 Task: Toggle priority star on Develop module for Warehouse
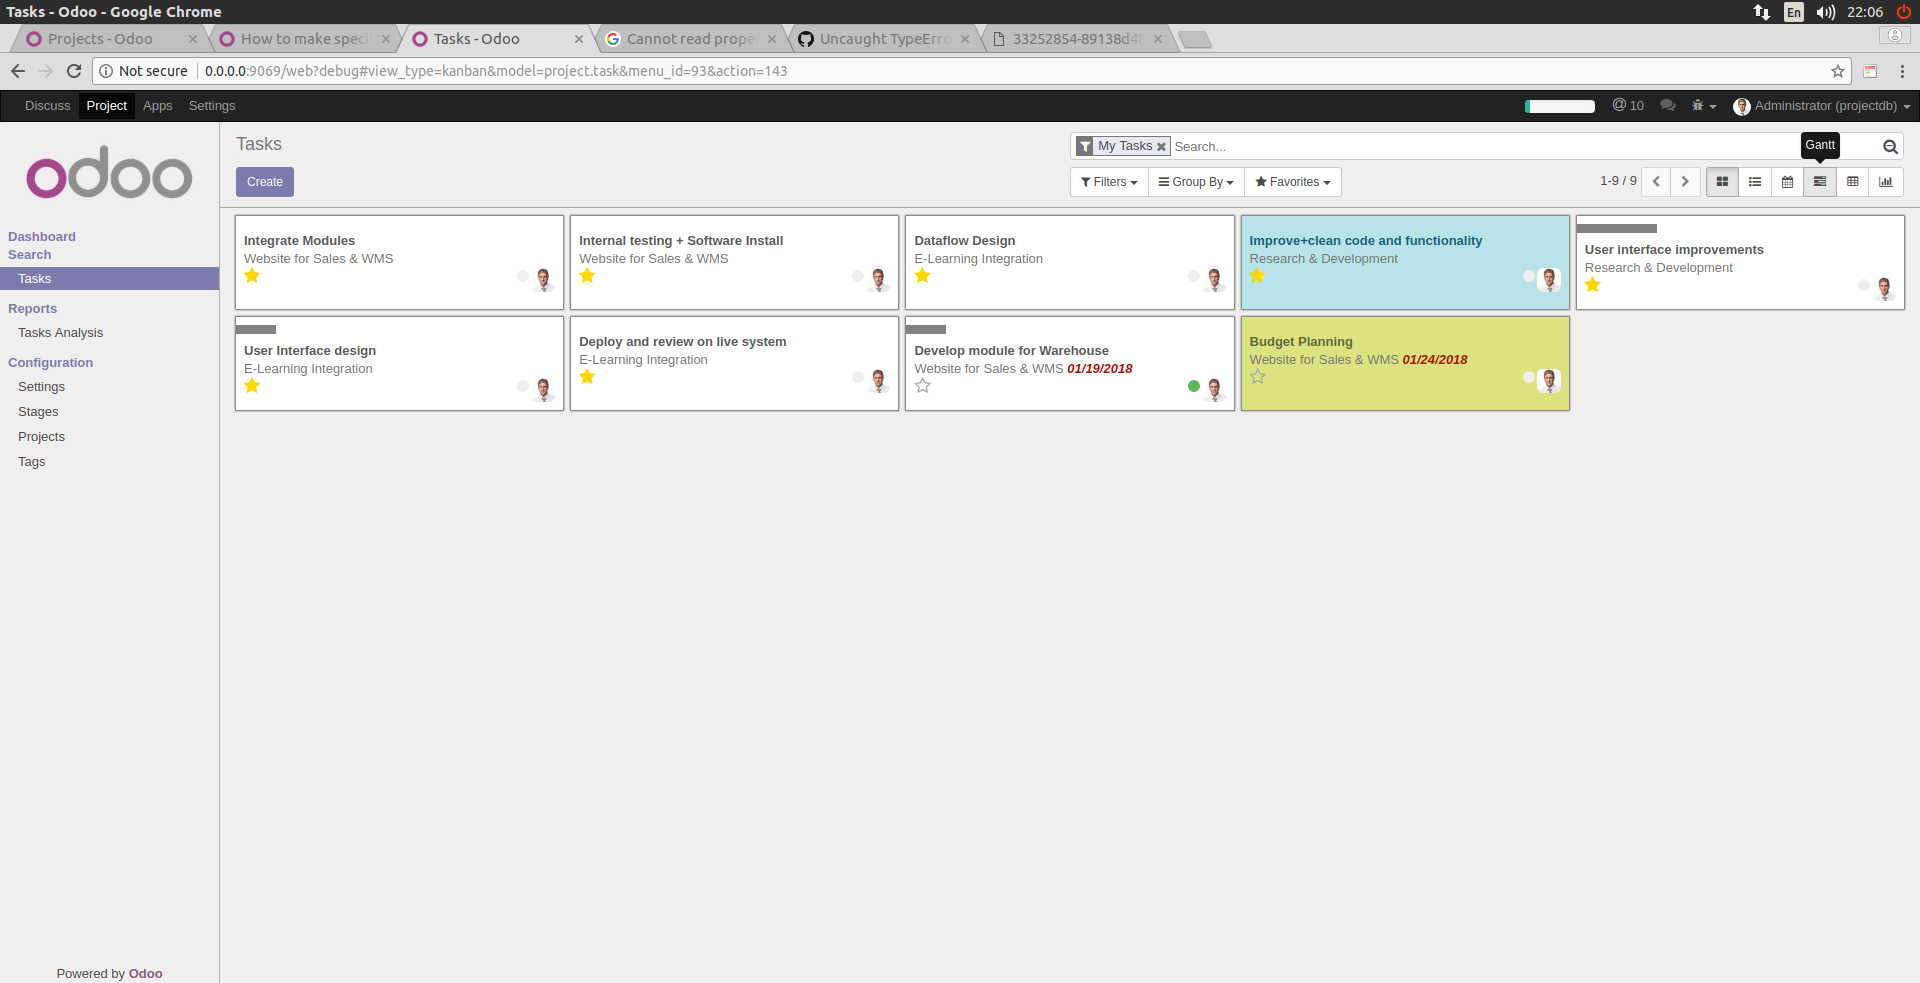923,385
